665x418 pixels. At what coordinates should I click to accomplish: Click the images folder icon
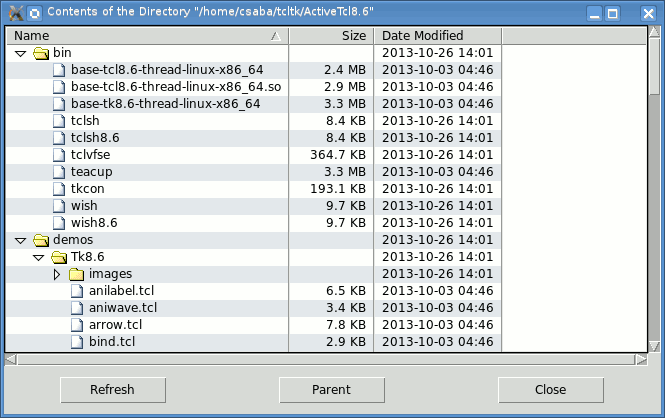click(76, 274)
